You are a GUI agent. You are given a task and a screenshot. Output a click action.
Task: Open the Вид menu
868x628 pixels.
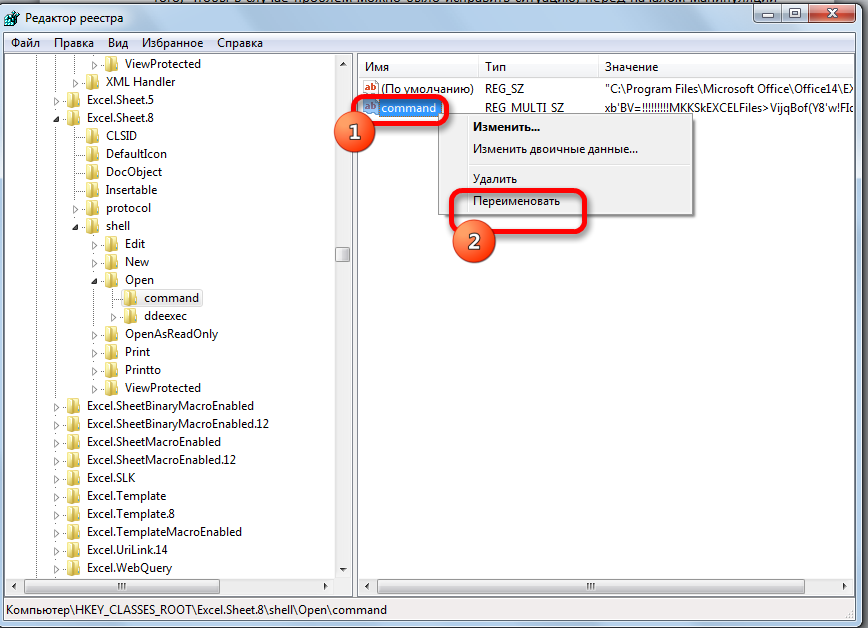pyautogui.click(x=118, y=43)
